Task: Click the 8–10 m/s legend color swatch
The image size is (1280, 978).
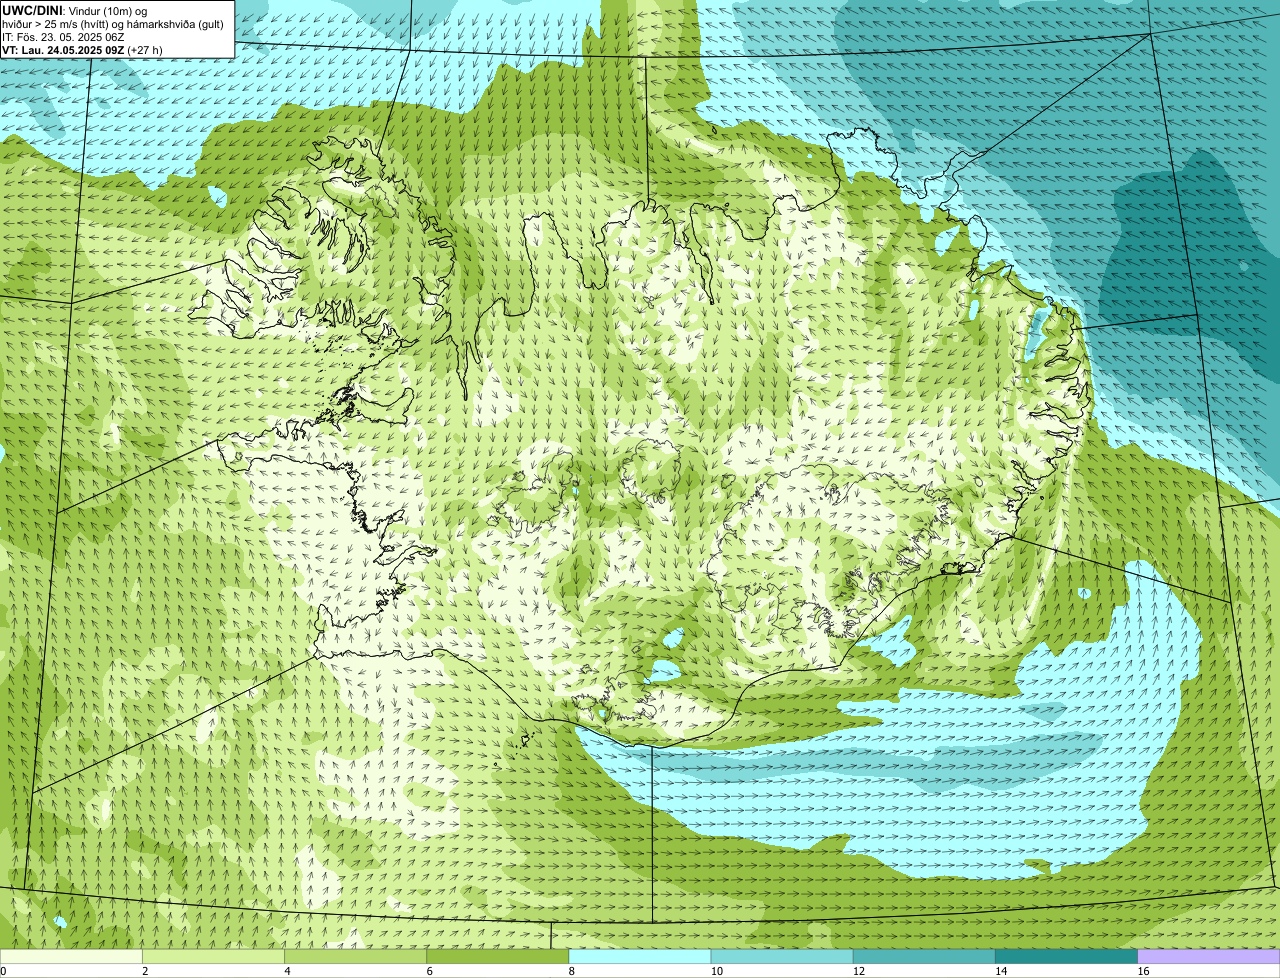Action: coord(640,956)
